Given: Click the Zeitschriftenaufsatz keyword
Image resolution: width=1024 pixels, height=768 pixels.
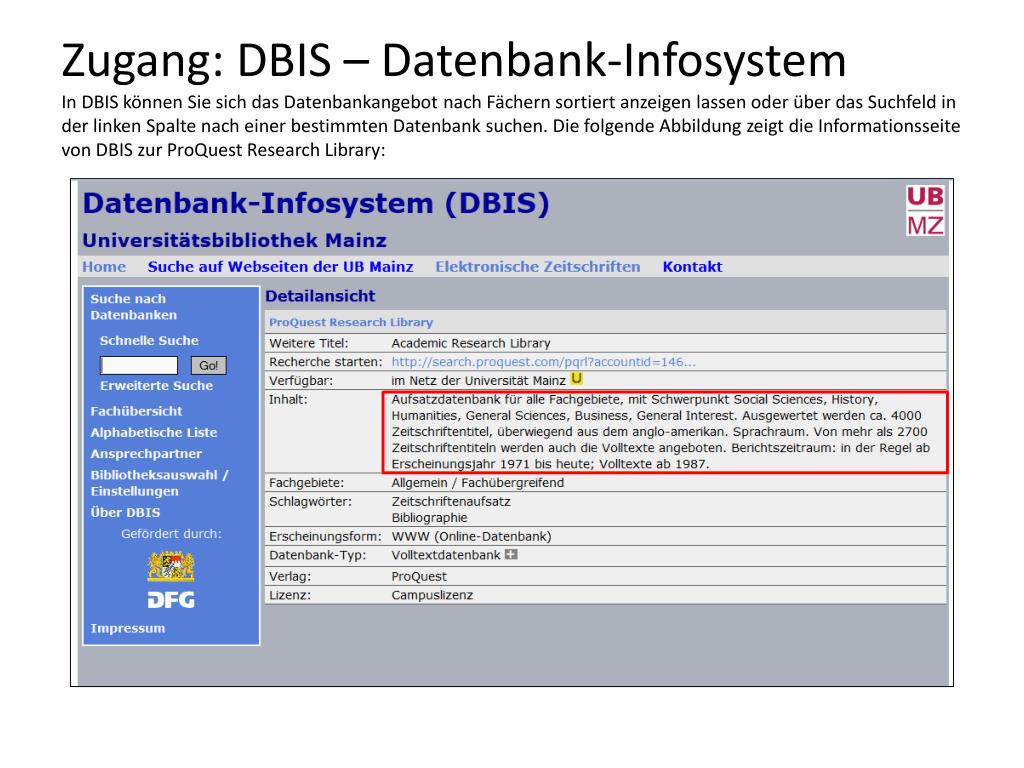Looking at the screenshot, I should click(x=451, y=502).
